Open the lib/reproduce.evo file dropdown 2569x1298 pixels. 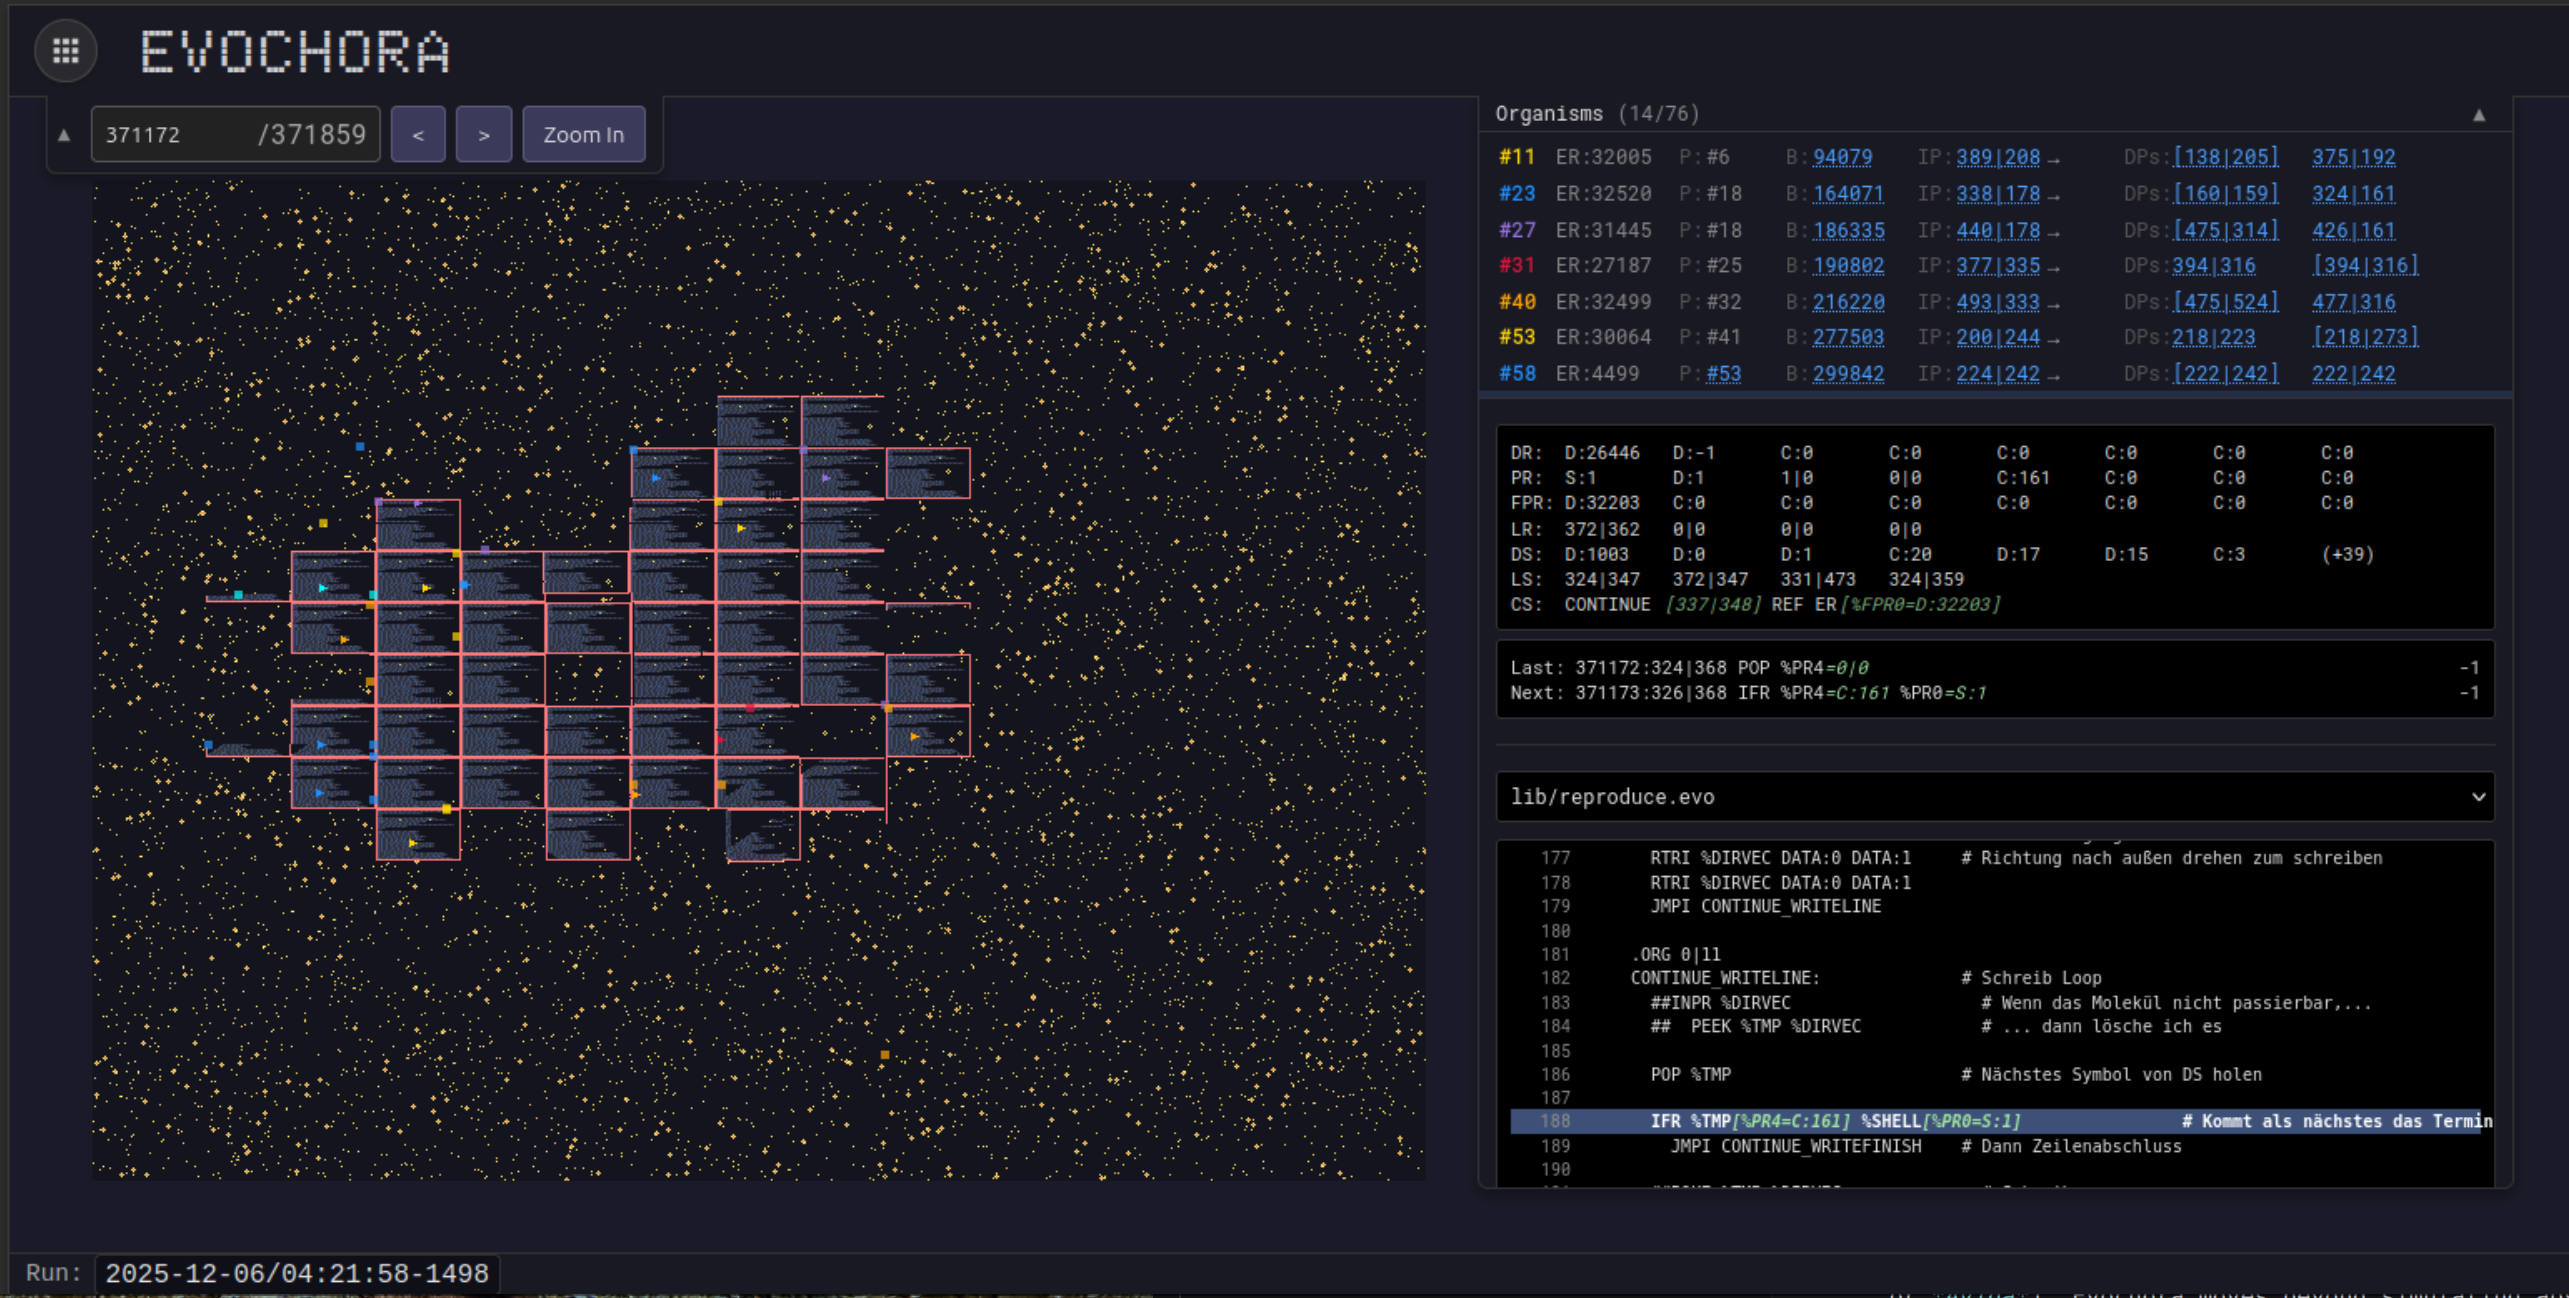pos(1994,797)
